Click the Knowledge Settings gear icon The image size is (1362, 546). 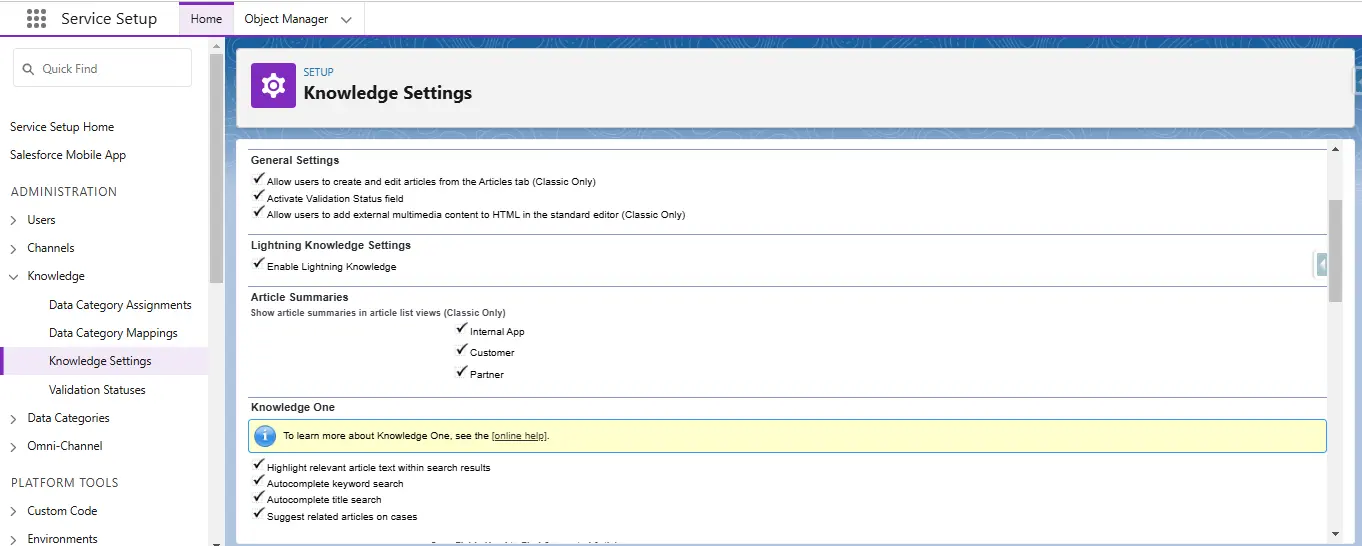273,85
